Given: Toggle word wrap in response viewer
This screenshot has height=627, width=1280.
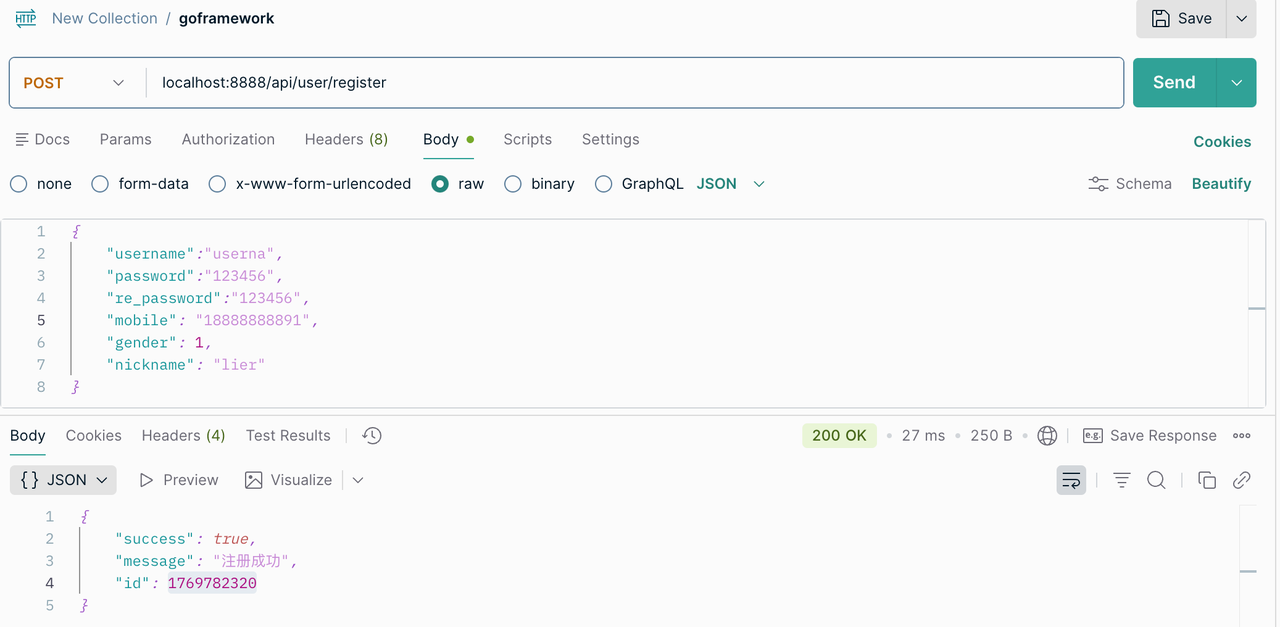Looking at the screenshot, I should pyautogui.click(x=1071, y=480).
